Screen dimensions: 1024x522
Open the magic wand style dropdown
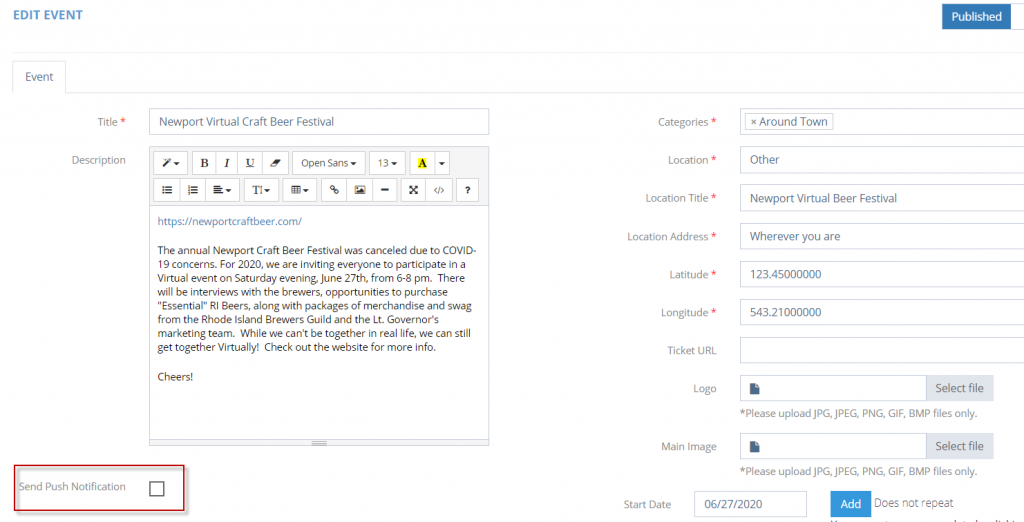(x=170, y=163)
